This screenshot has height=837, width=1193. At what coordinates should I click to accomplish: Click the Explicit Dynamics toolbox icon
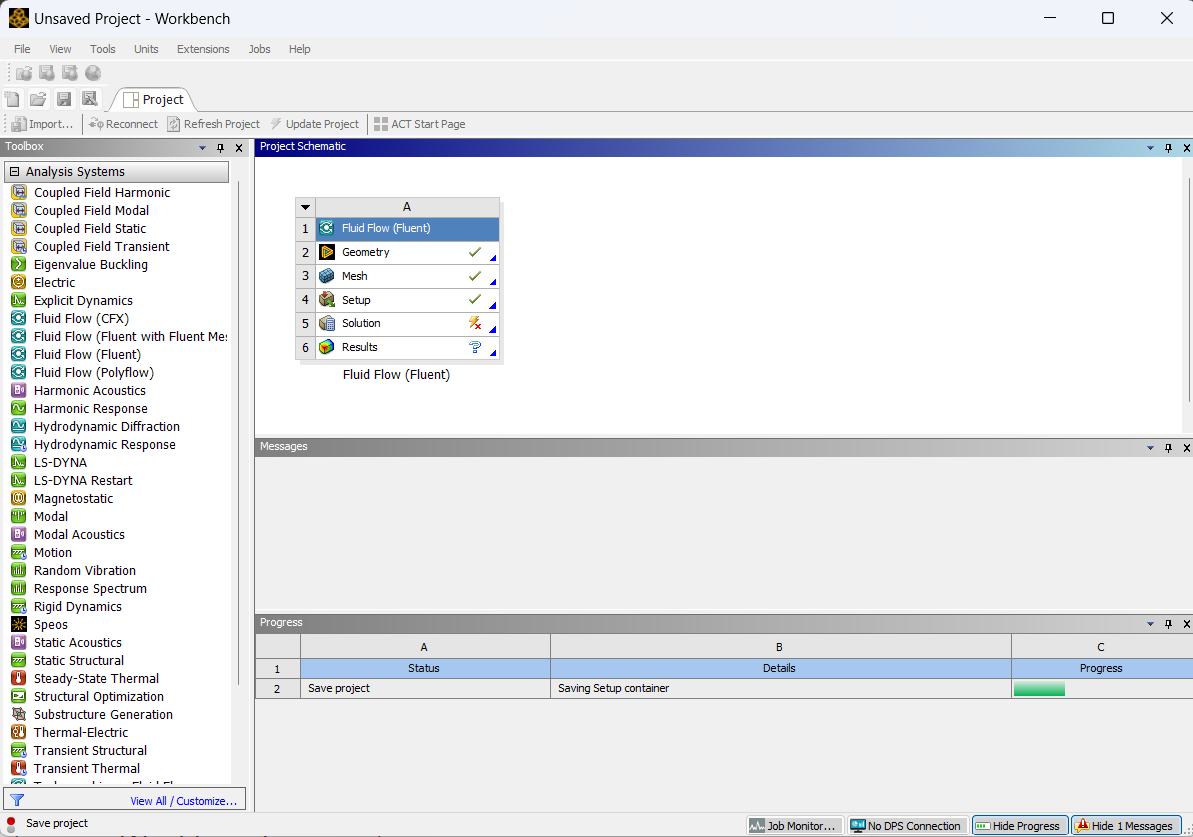coord(19,301)
